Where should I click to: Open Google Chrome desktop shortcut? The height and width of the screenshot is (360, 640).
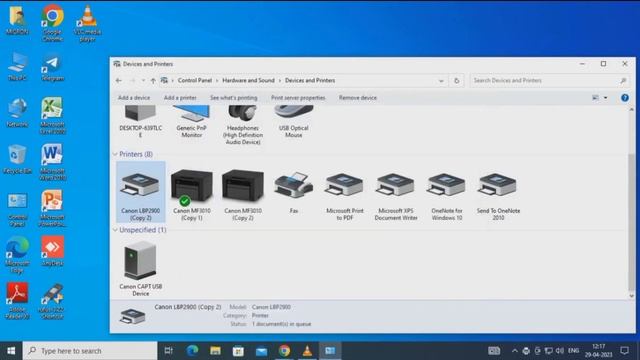tap(52, 22)
